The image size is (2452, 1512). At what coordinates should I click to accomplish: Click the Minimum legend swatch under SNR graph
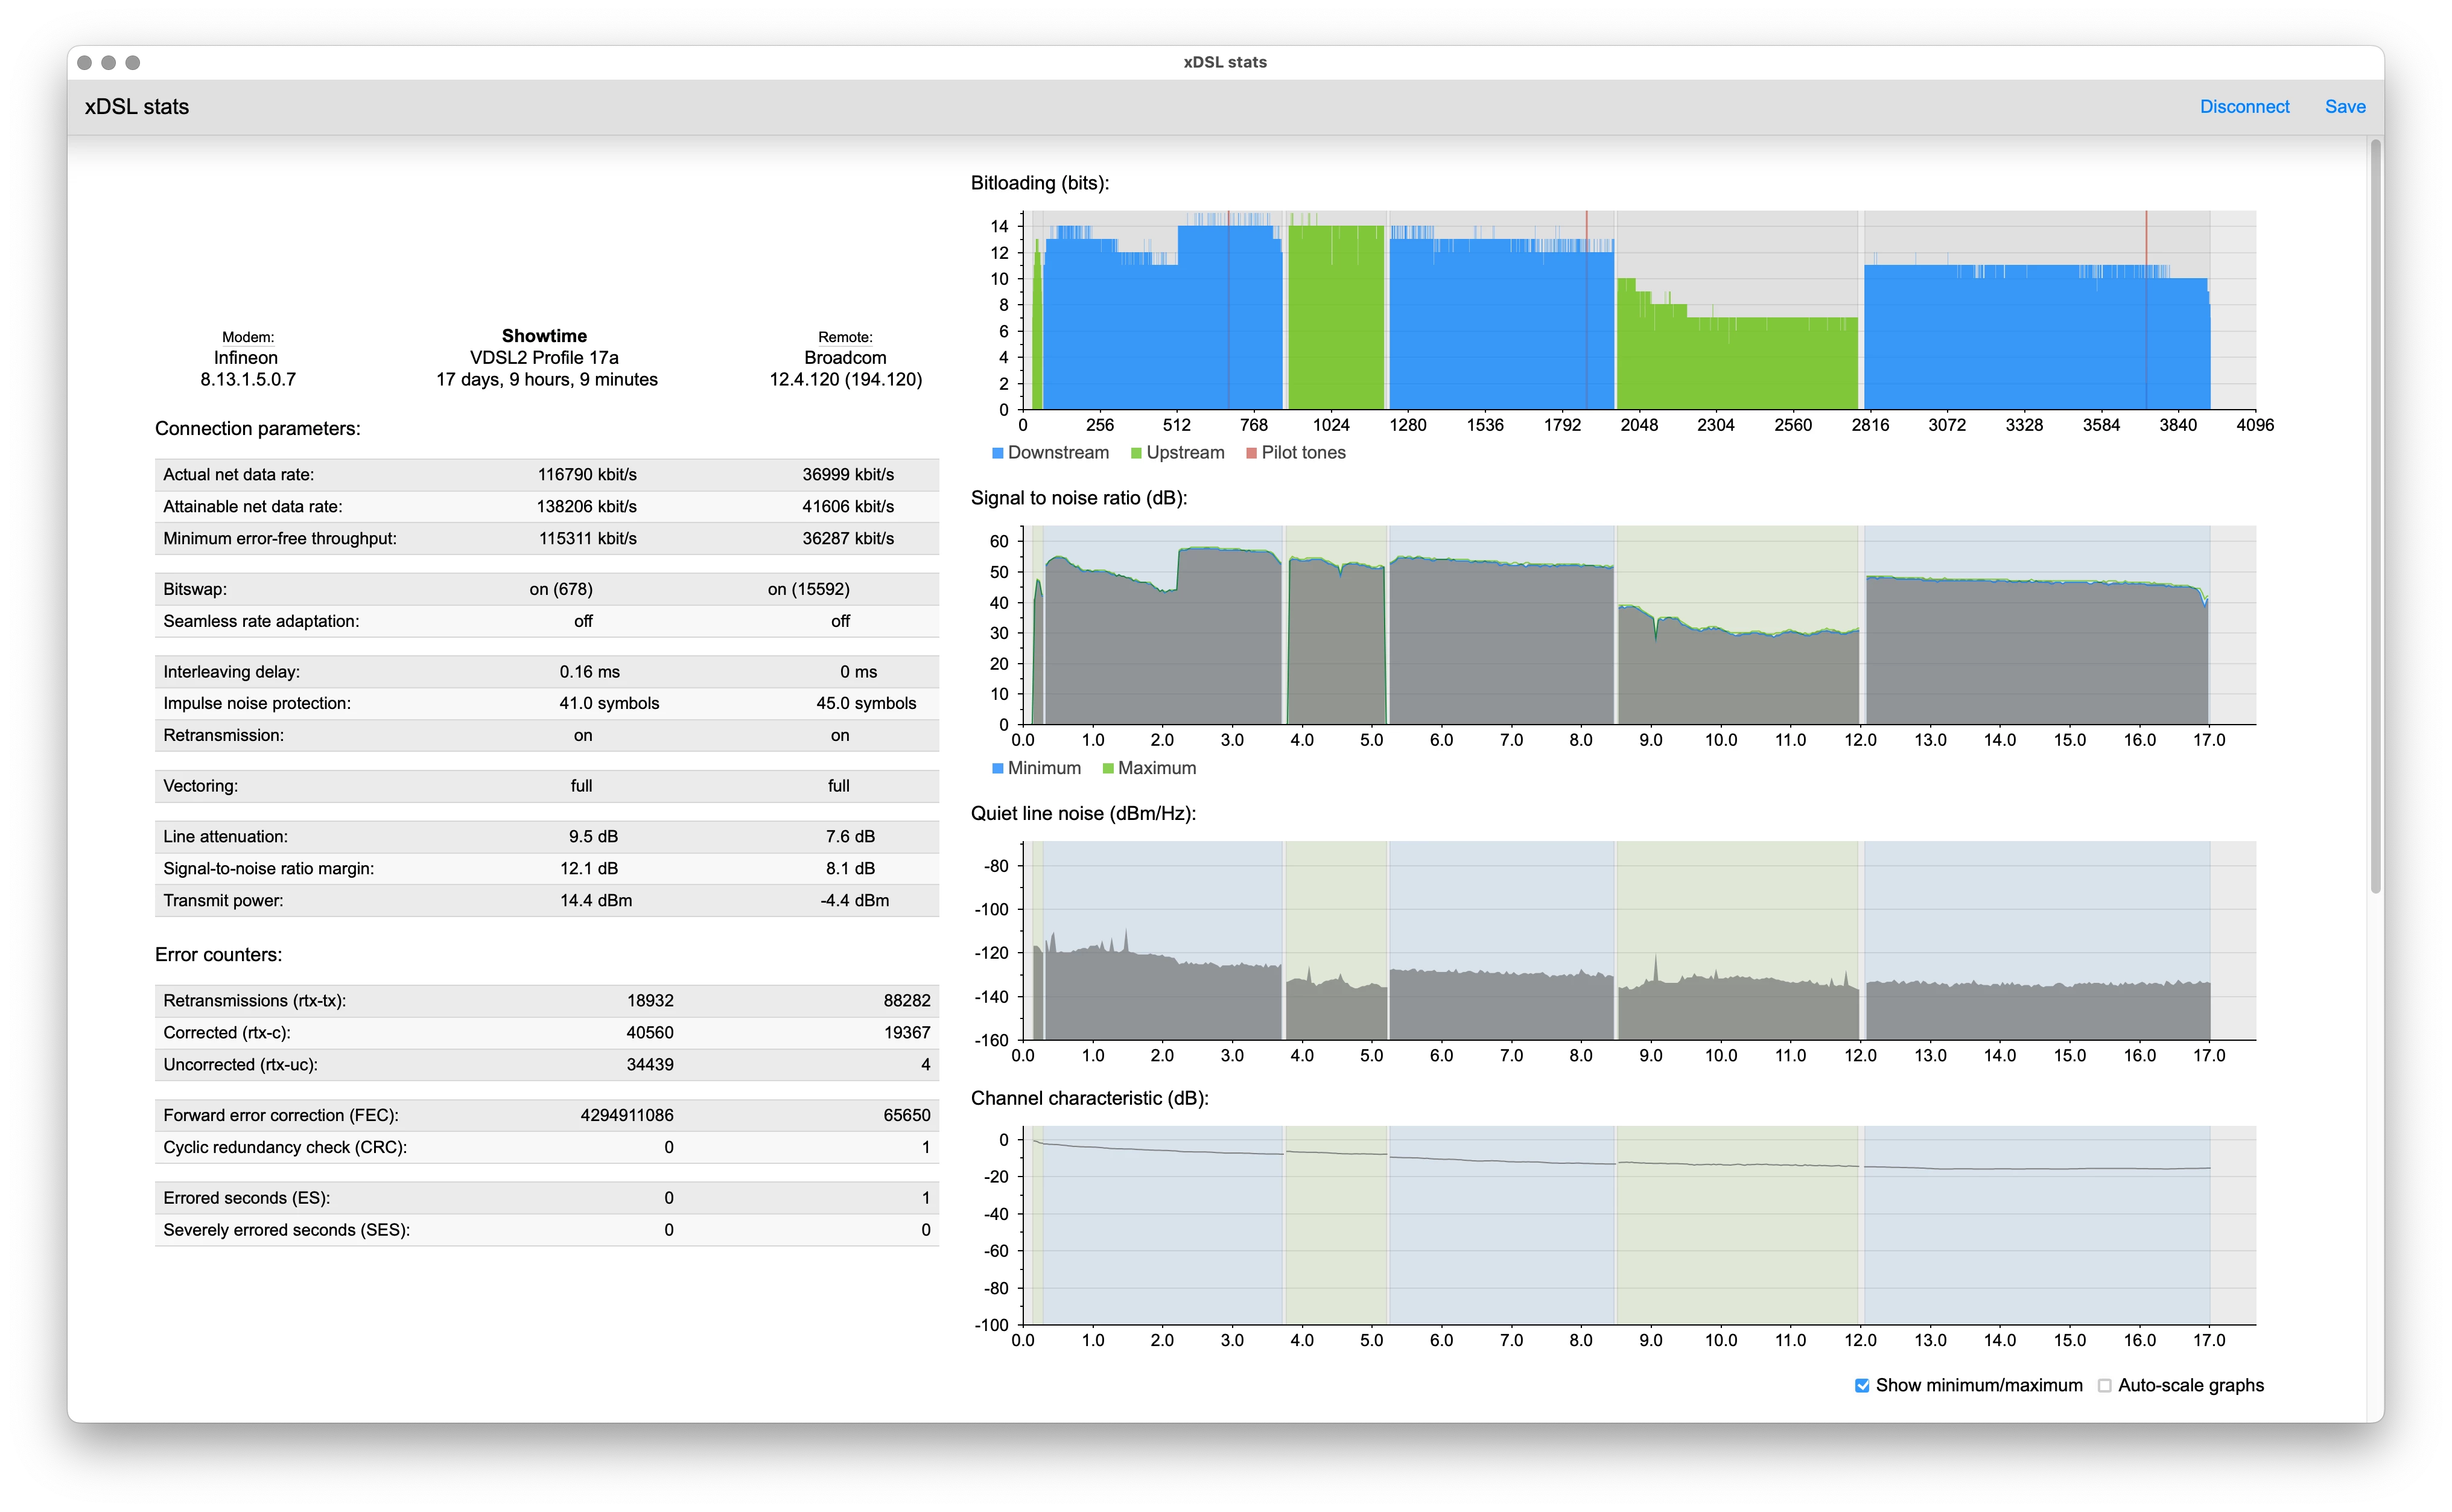tap(997, 769)
